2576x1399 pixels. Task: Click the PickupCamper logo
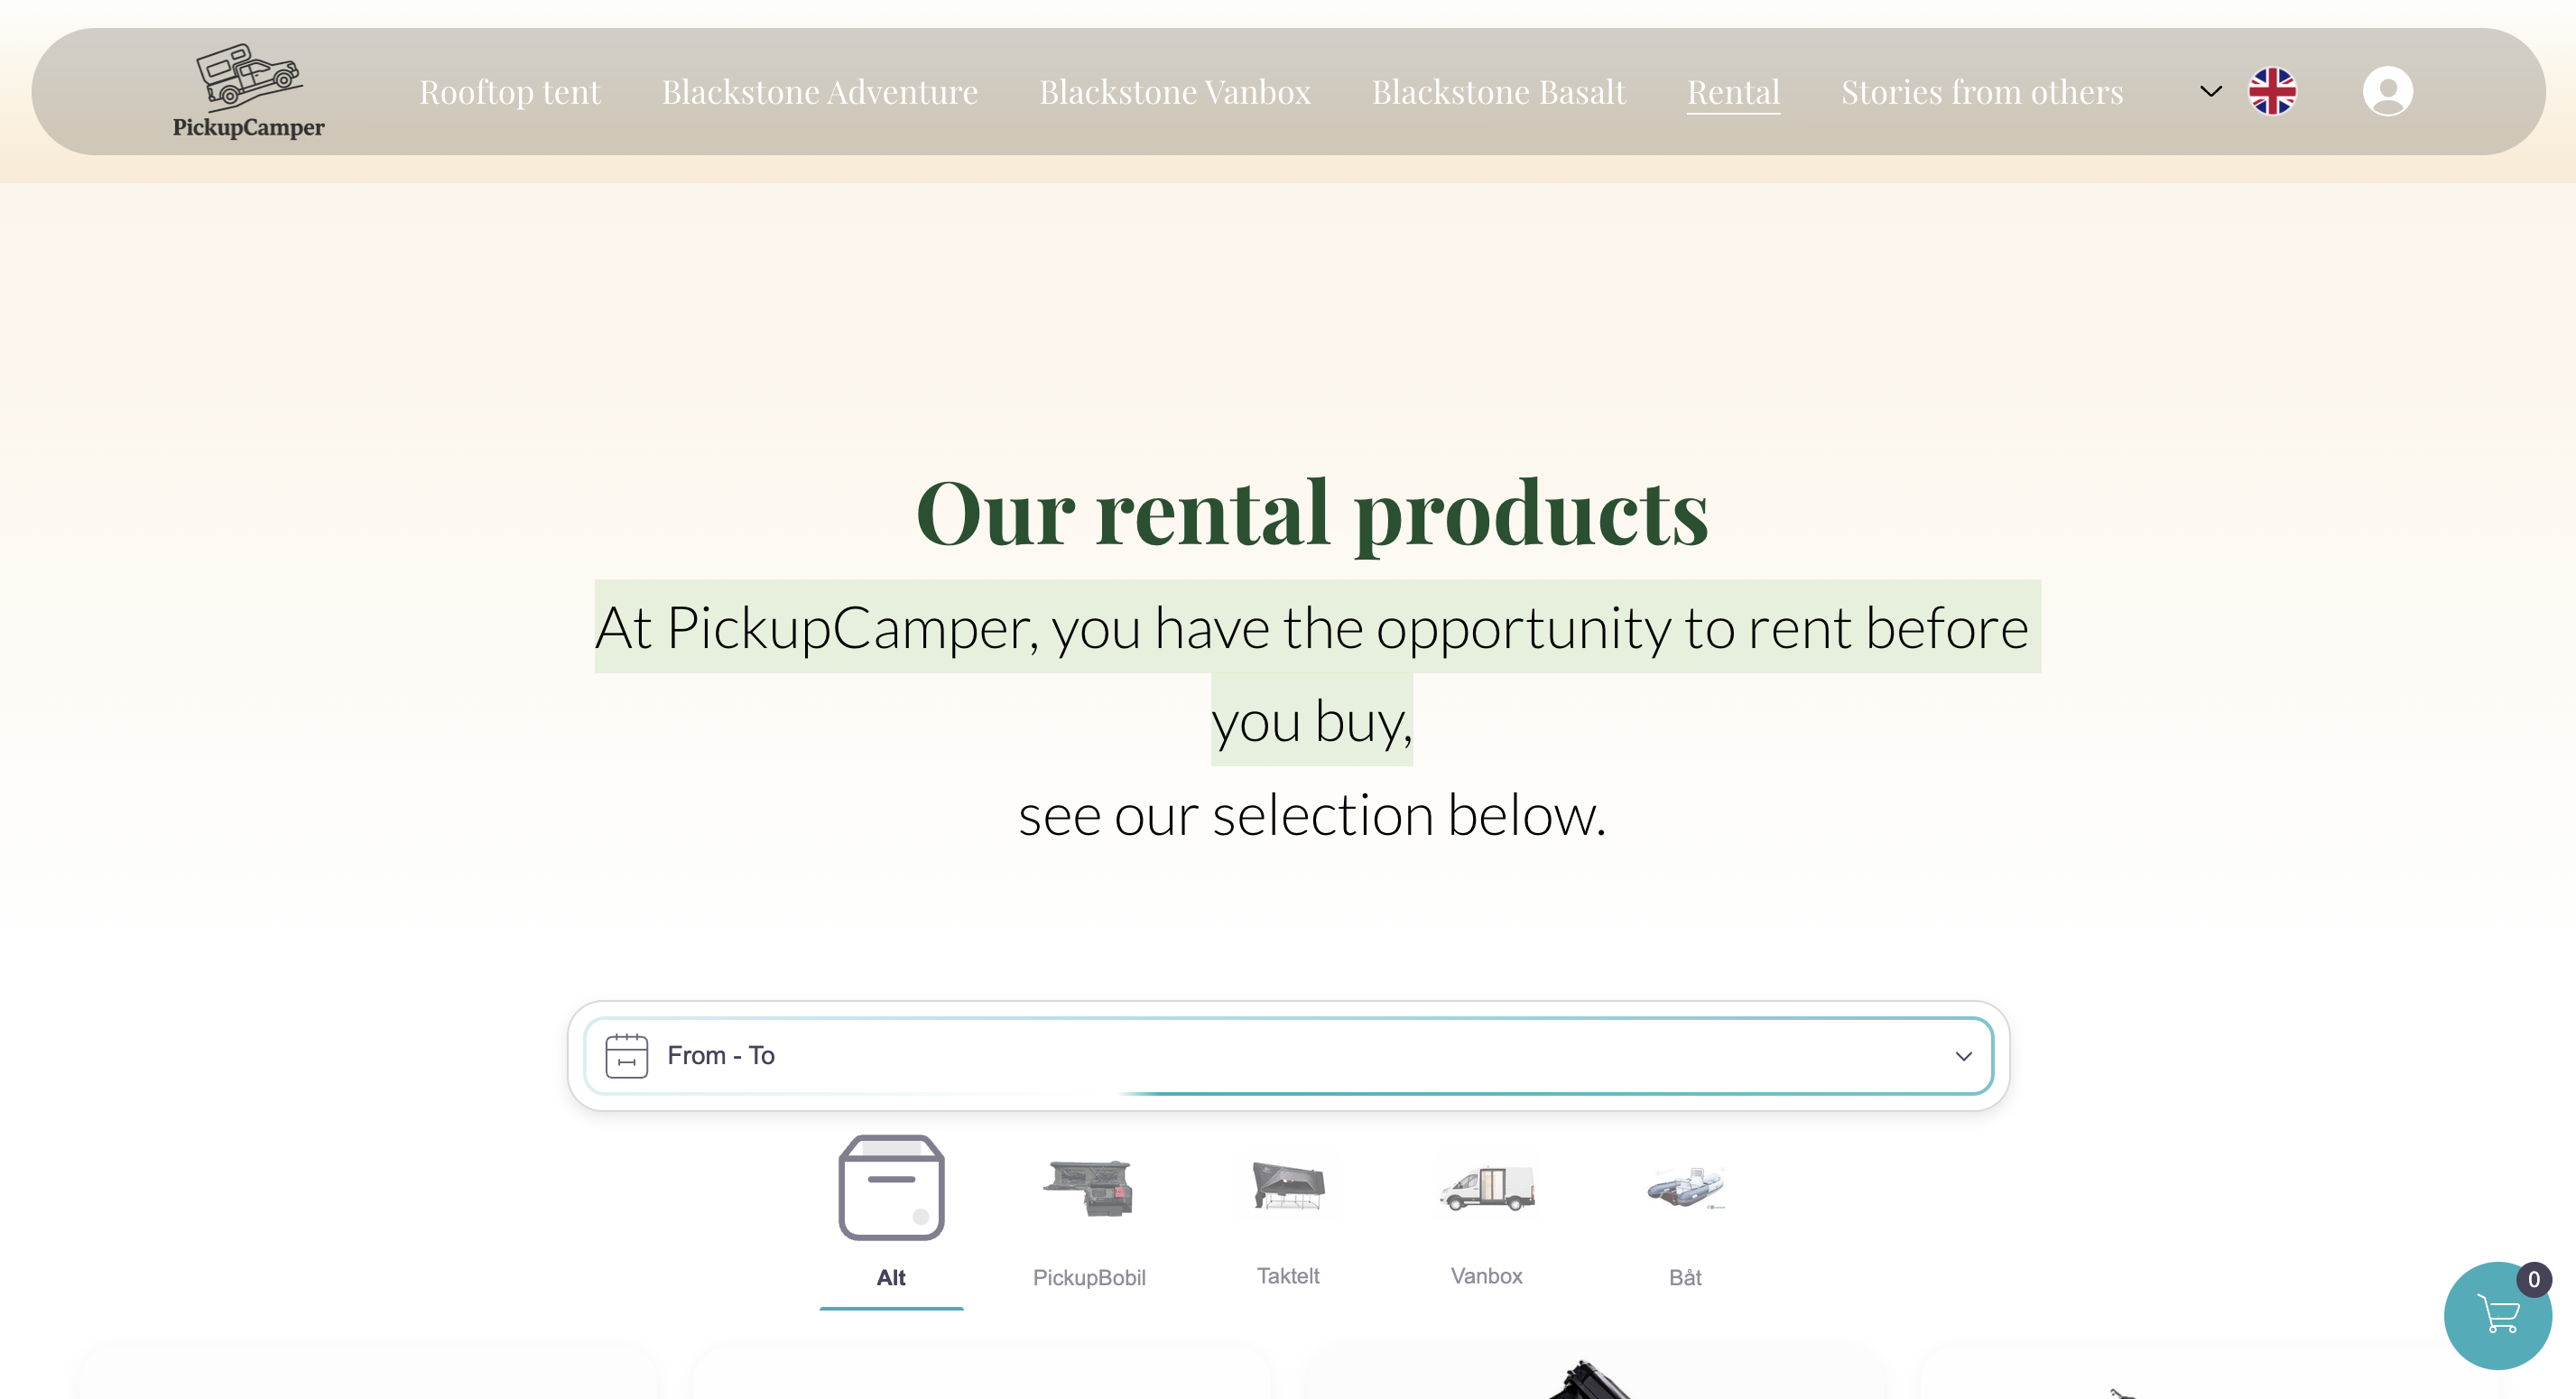tap(248, 91)
